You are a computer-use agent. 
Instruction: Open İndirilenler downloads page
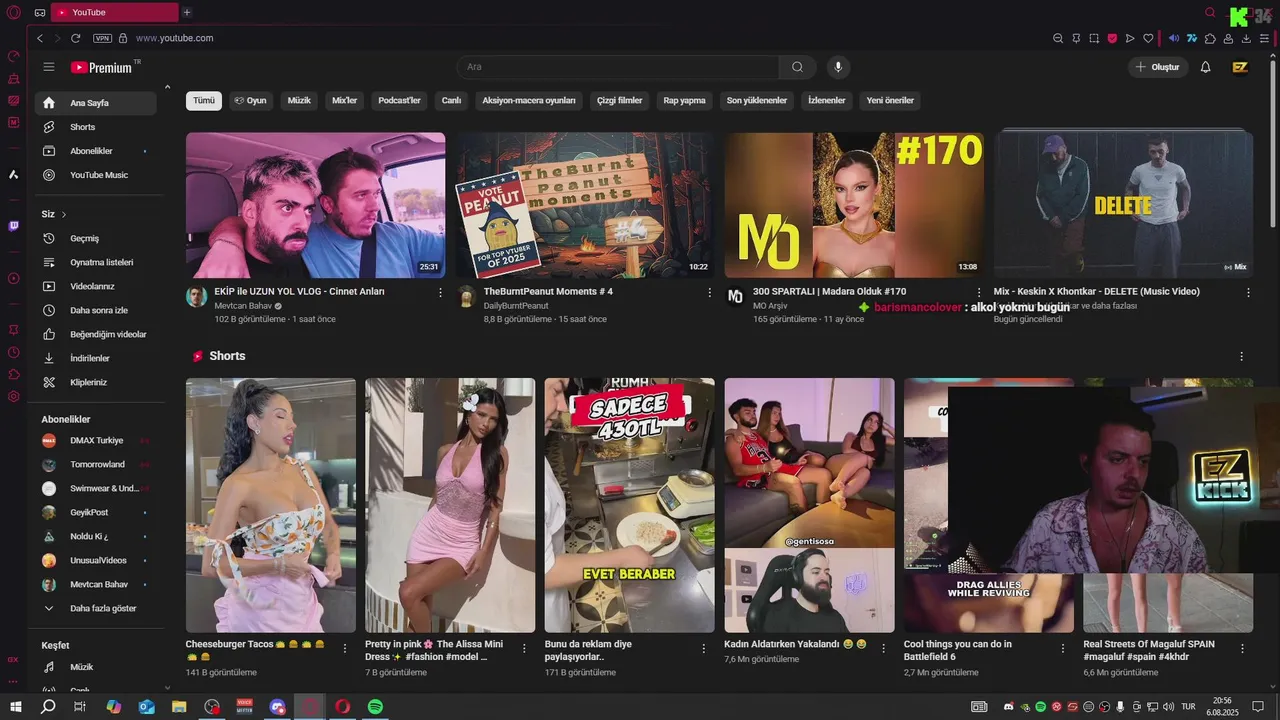tap(95, 358)
